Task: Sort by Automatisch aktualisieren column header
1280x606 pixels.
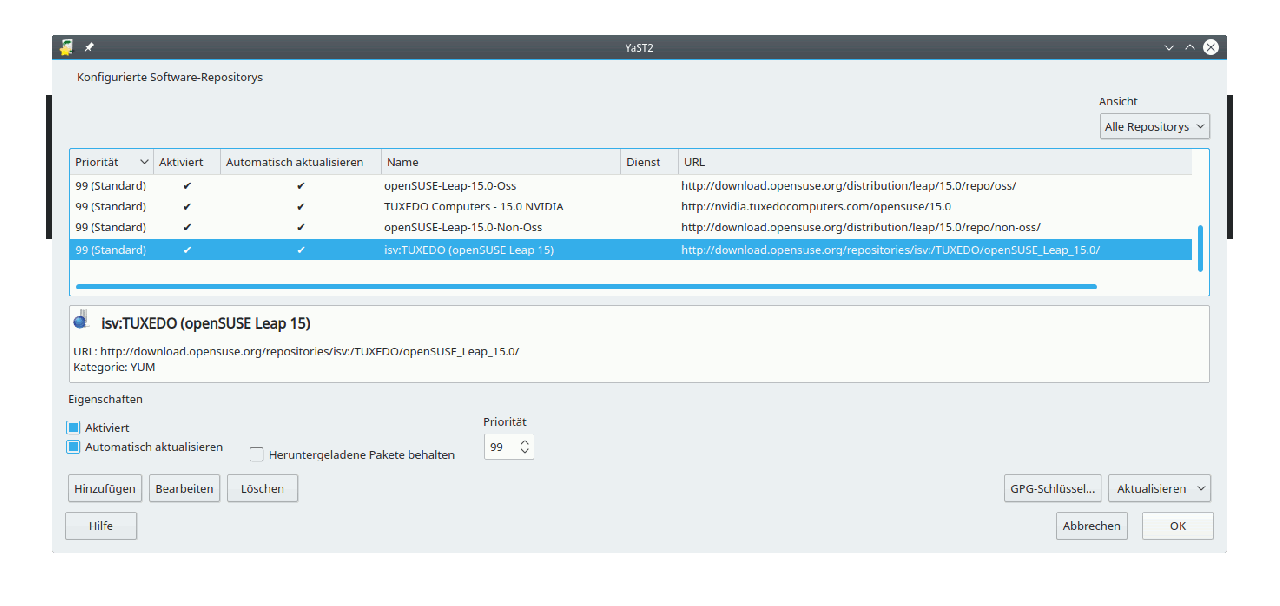Action: (301, 162)
